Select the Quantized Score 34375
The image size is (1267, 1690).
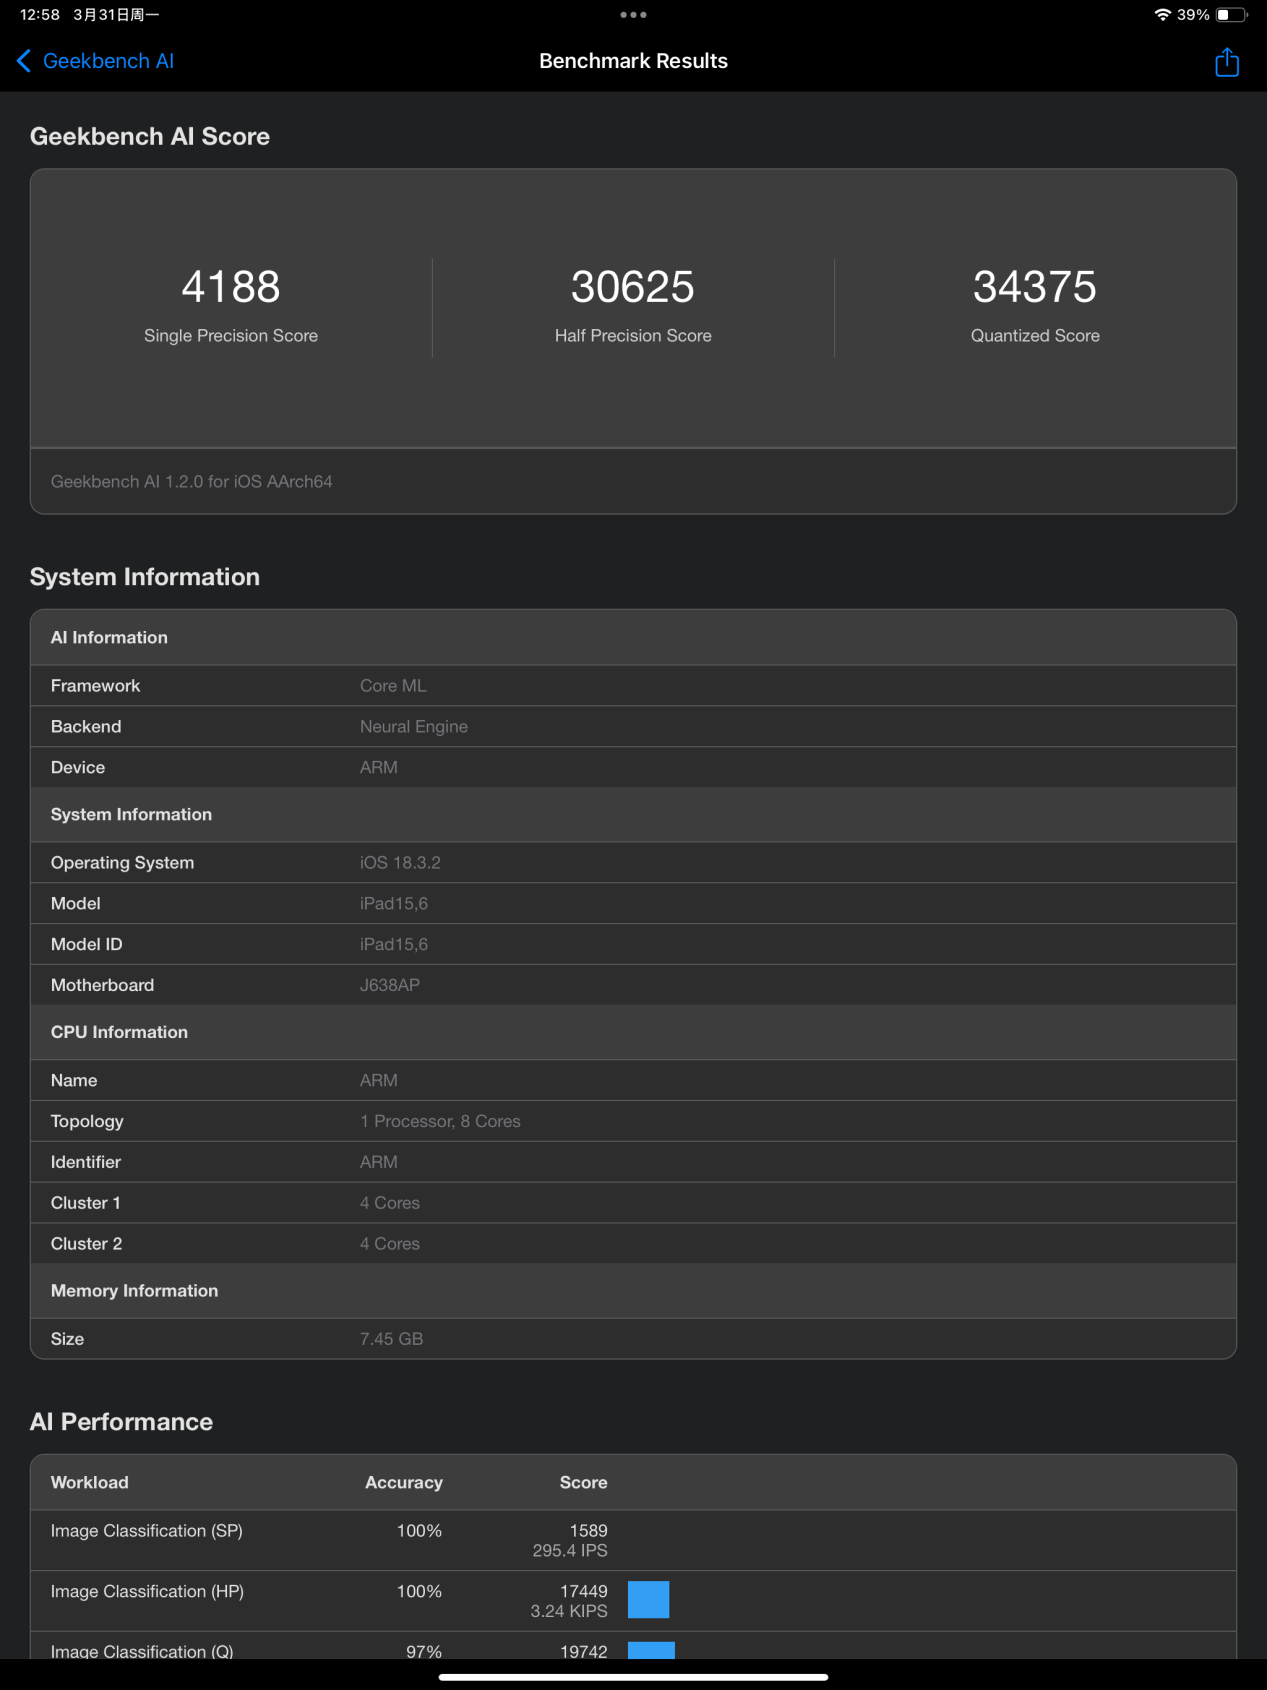pos(1034,288)
